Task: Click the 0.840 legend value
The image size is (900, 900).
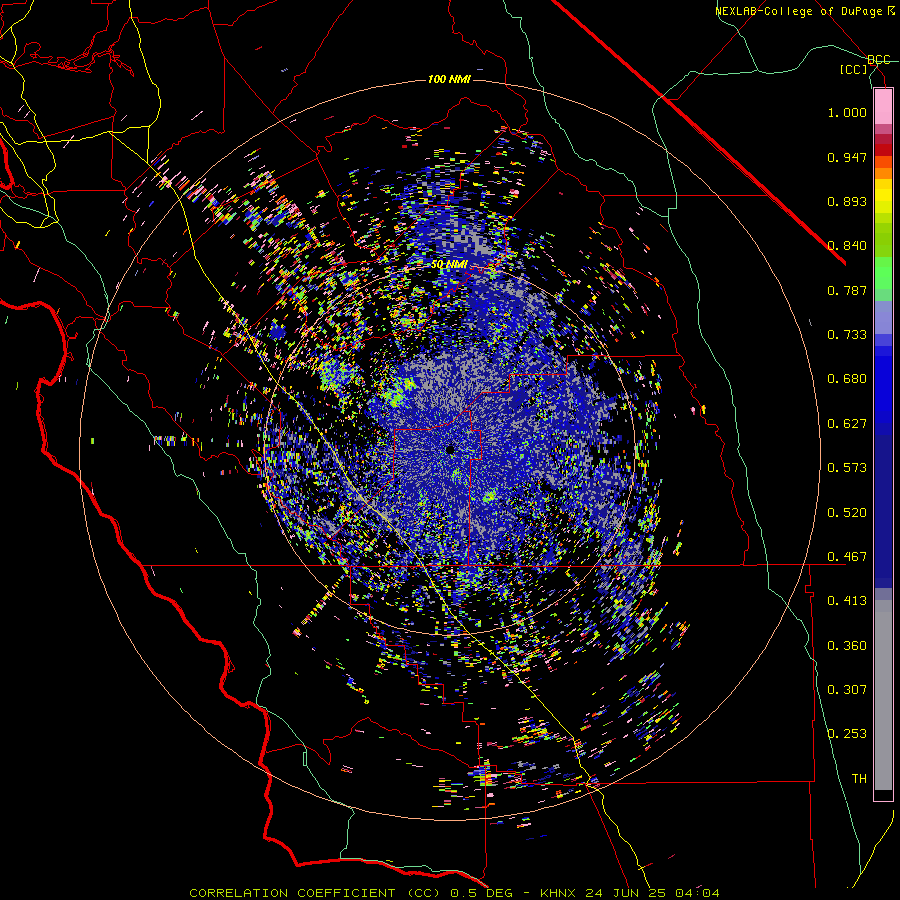Action: 847,246
